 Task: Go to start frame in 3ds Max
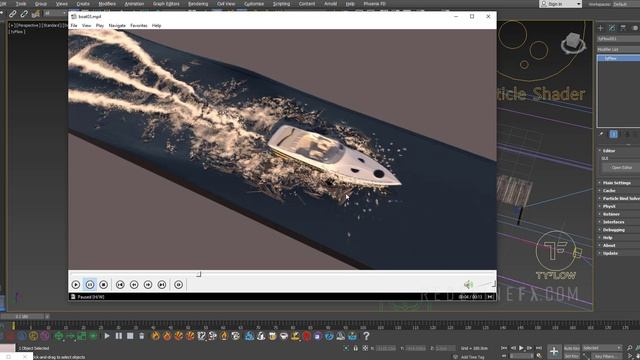click(504, 348)
